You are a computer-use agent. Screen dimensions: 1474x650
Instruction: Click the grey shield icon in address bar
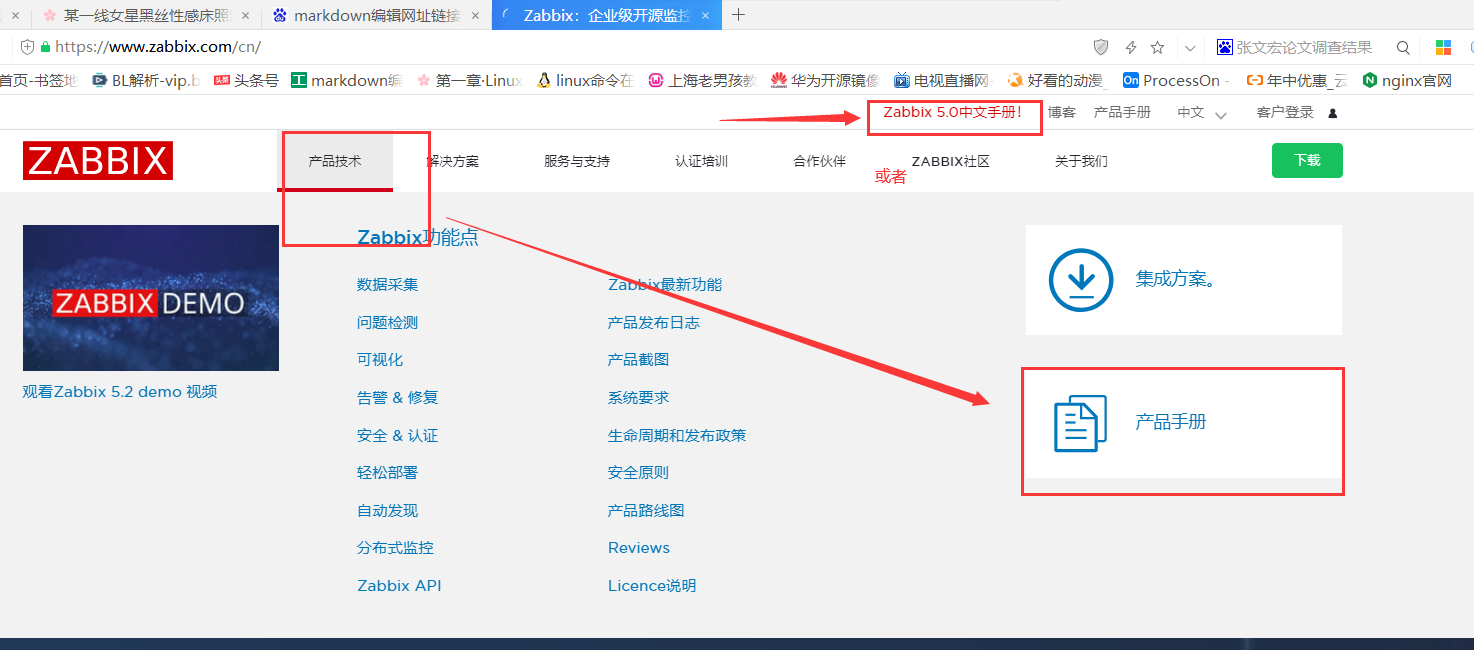(1101, 47)
